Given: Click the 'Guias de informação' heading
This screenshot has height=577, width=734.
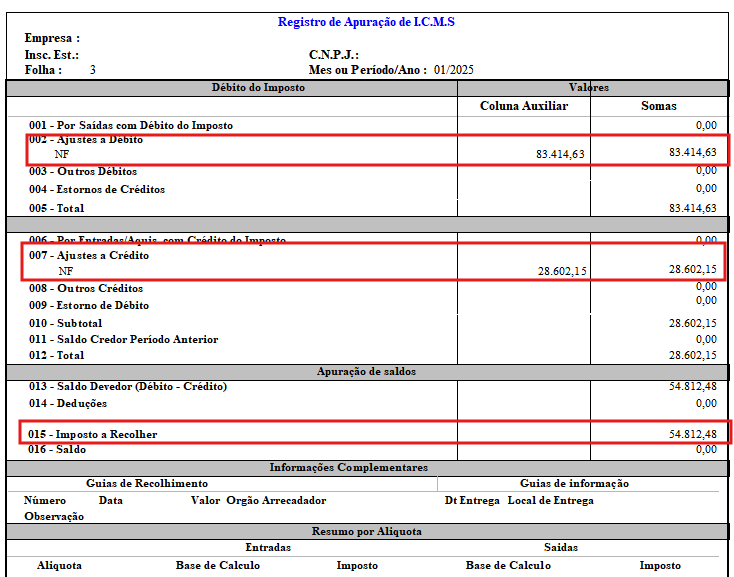Looking at the screenshot, I should coord(574,483).
